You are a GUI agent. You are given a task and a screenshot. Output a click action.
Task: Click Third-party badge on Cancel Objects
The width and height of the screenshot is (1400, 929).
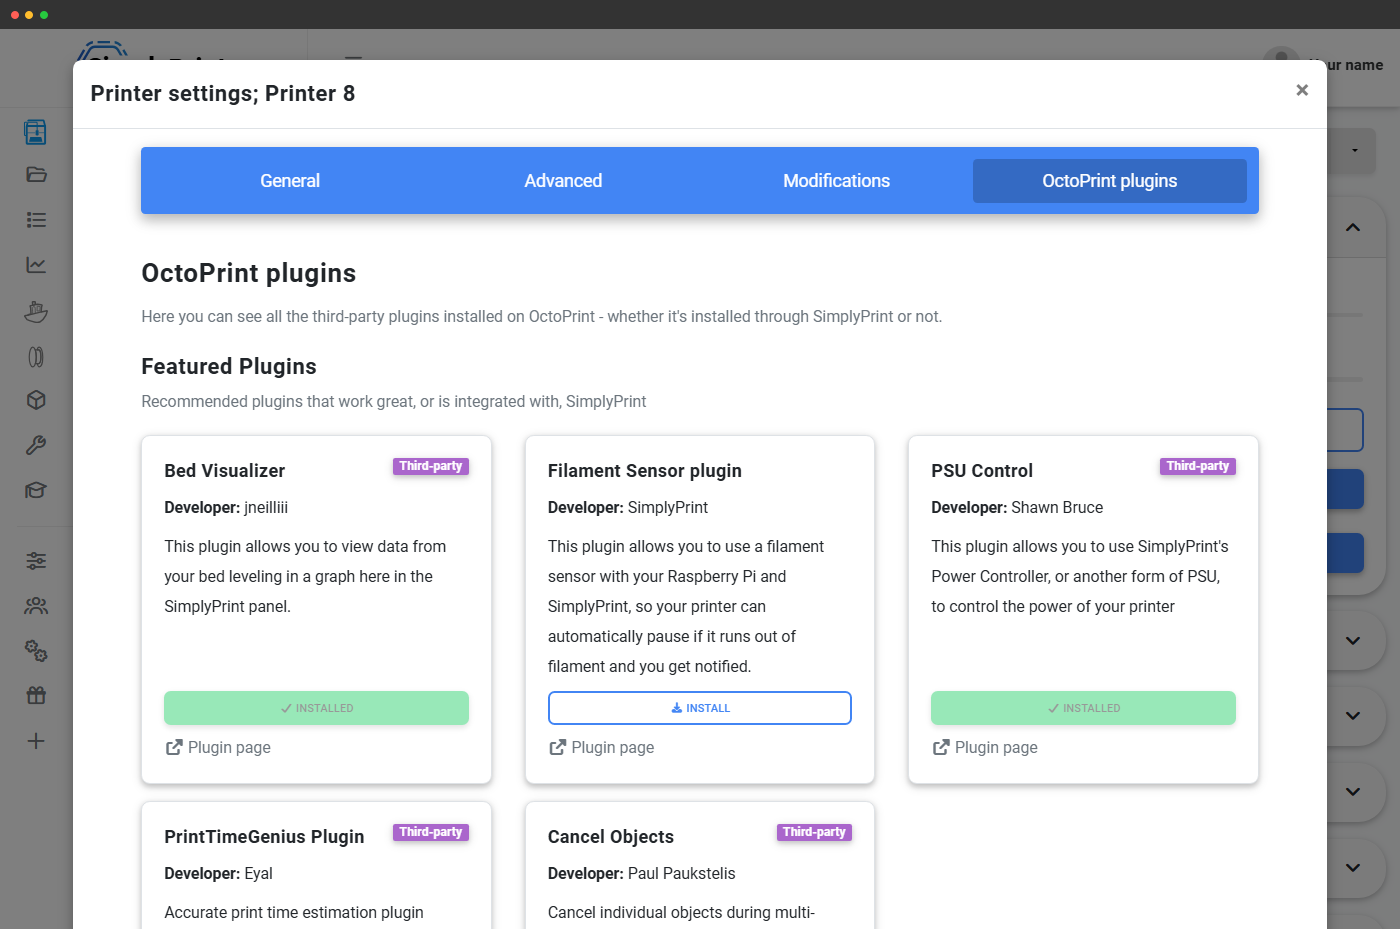pos(814,832)
